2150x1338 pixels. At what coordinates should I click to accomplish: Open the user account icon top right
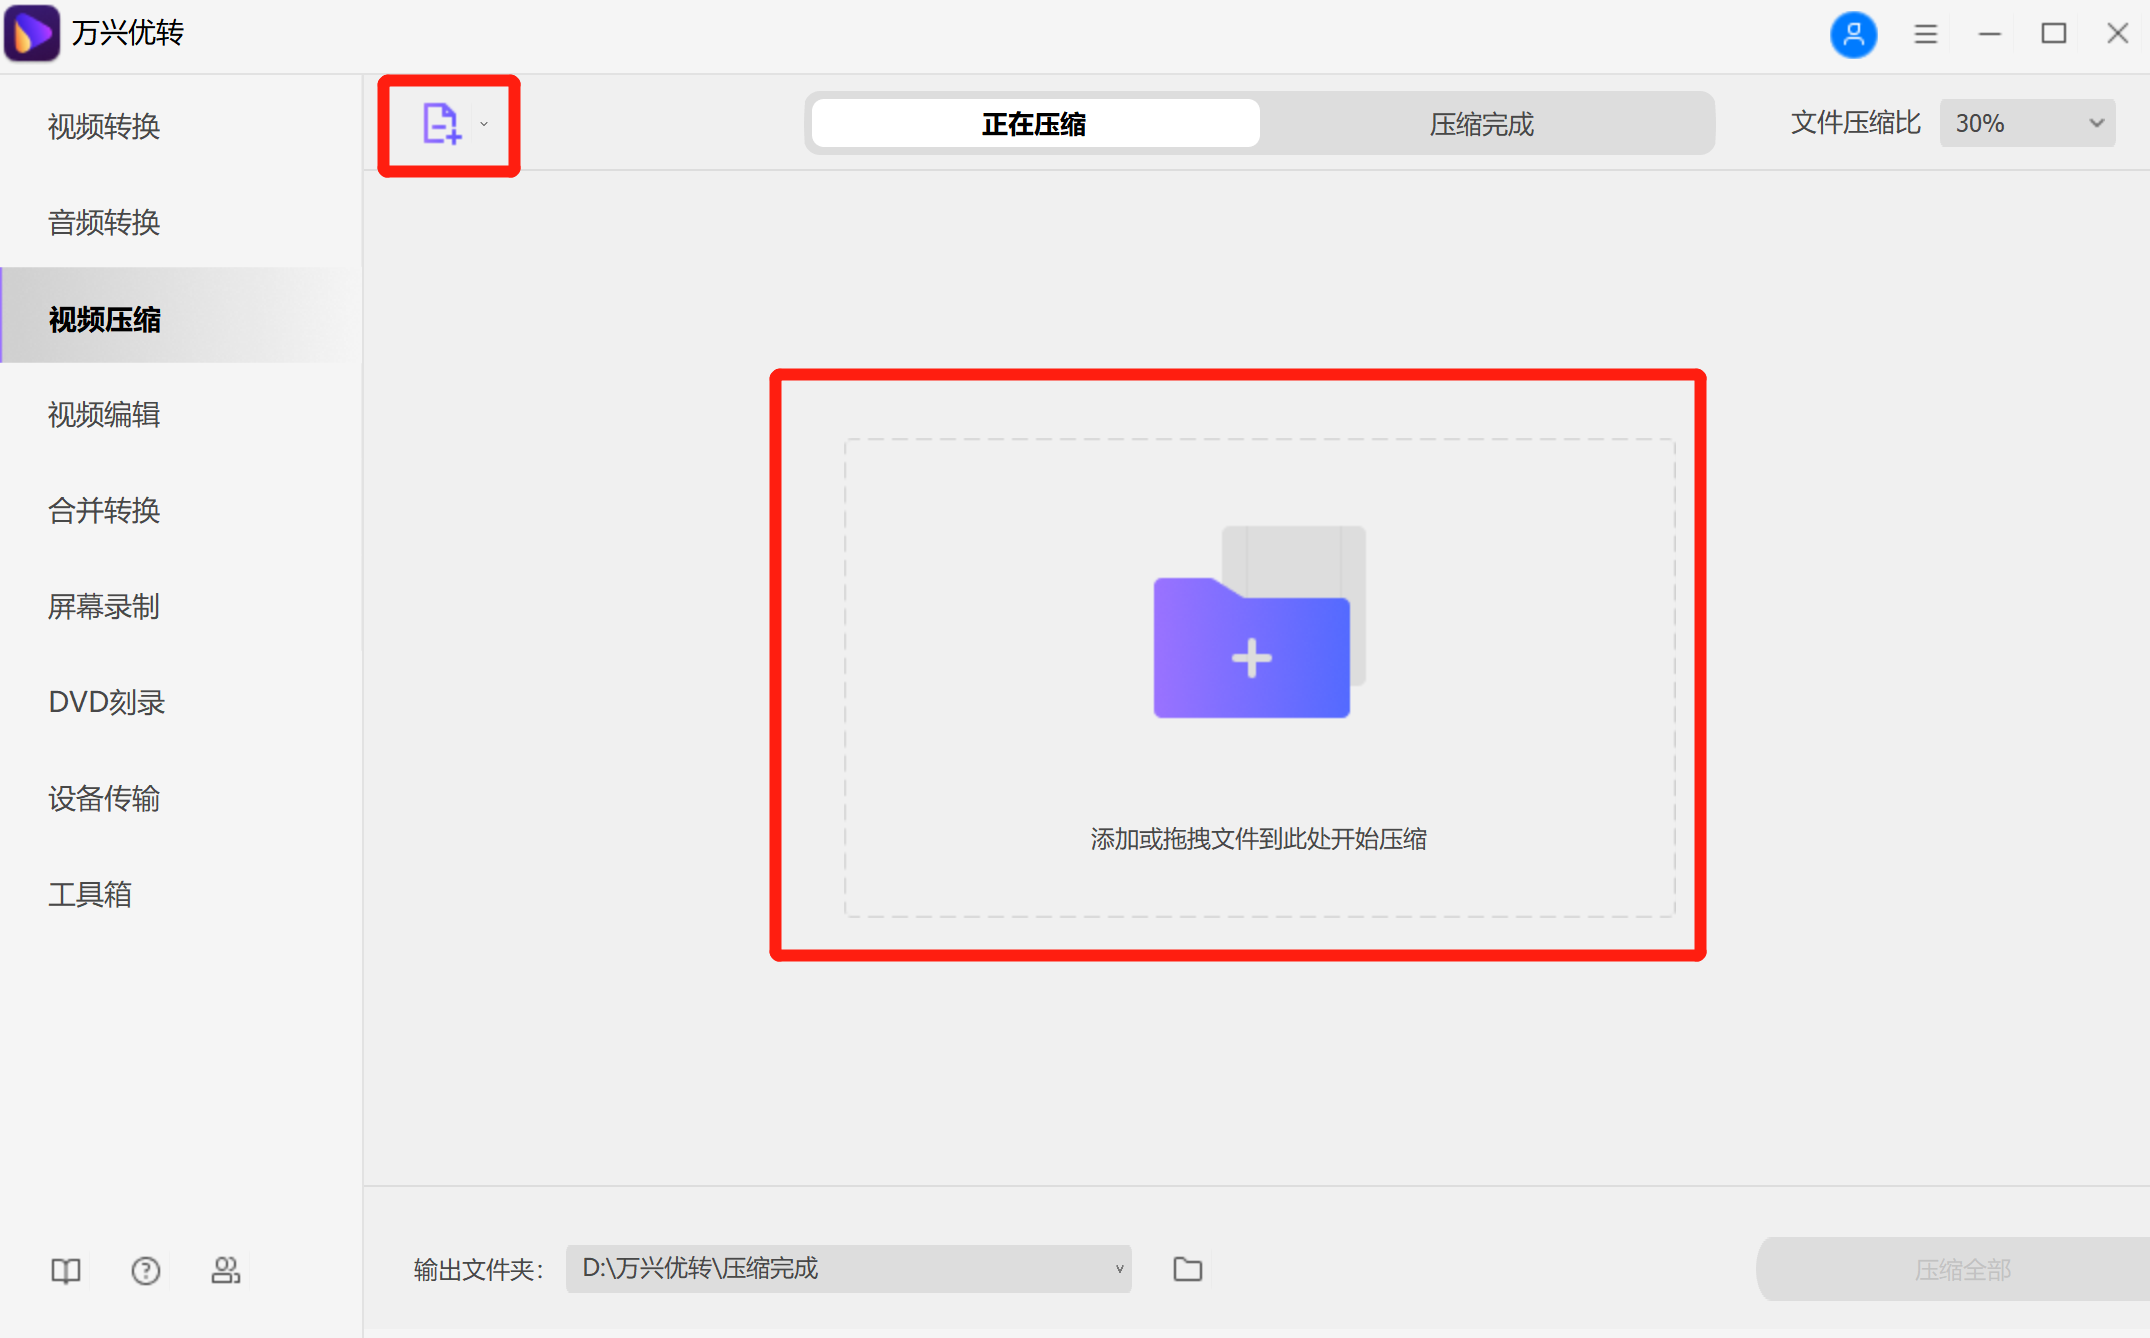click(1853, 33)
